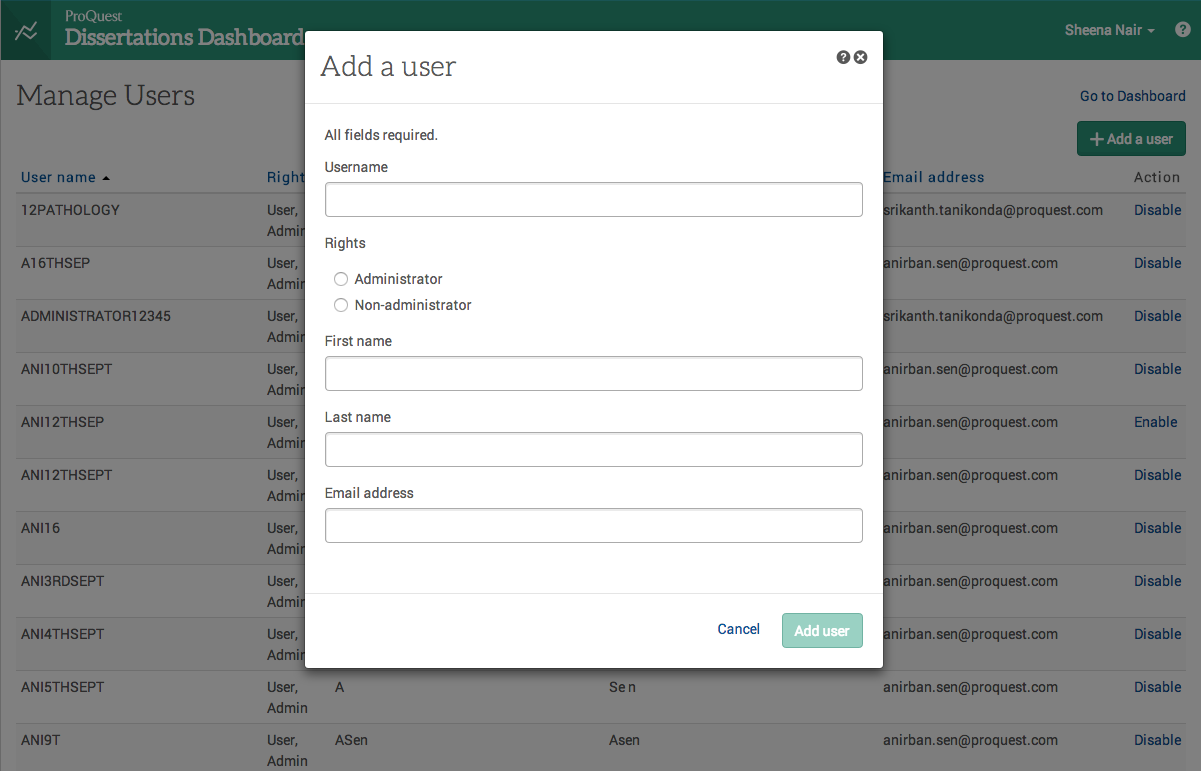Select the Email address input field
The image size is (1201, 771).
(593, 526)
